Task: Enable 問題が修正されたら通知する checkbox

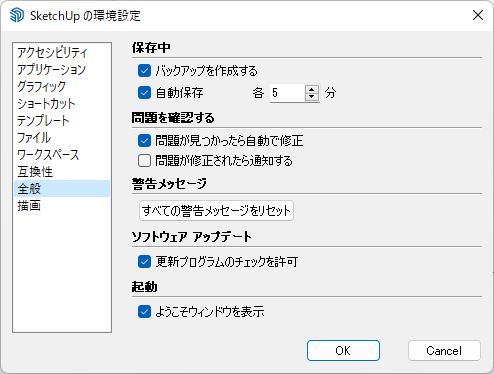Action: [x=144, y=161]
